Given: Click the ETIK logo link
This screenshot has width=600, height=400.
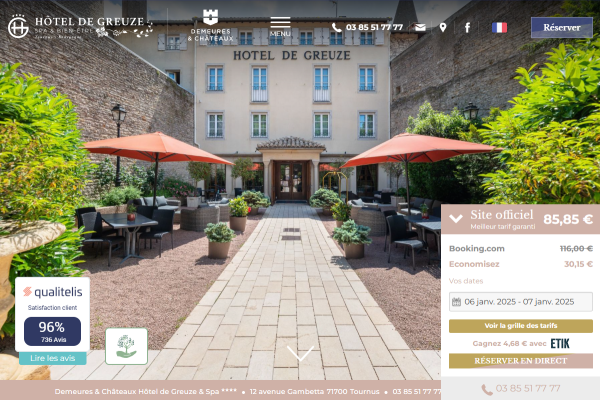Looking at the screenshot, I should click(560, 343).
